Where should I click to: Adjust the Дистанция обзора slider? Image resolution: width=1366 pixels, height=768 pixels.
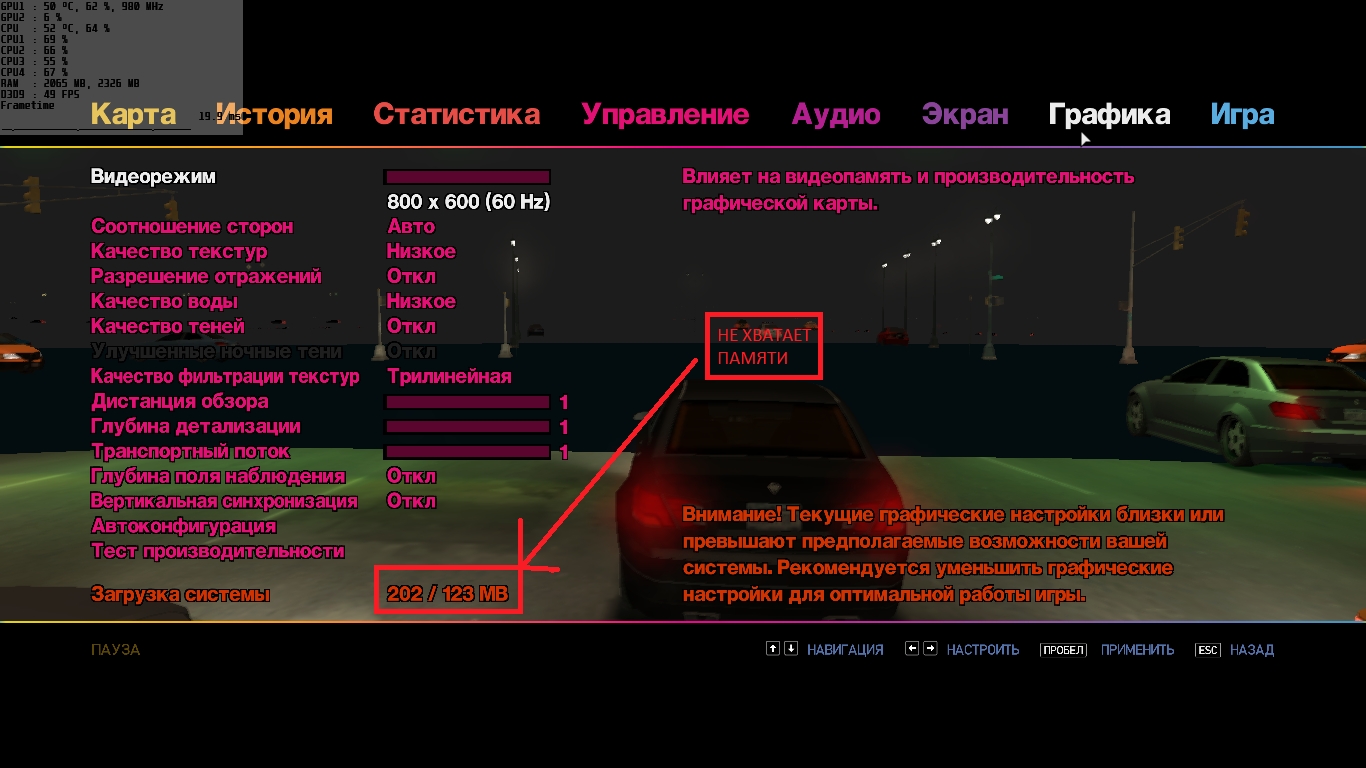point(467,402)
